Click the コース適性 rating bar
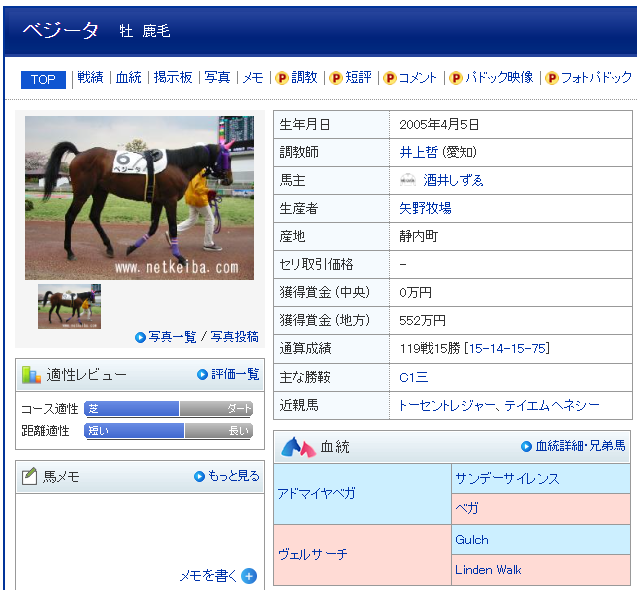 click(x=168, y=409)
